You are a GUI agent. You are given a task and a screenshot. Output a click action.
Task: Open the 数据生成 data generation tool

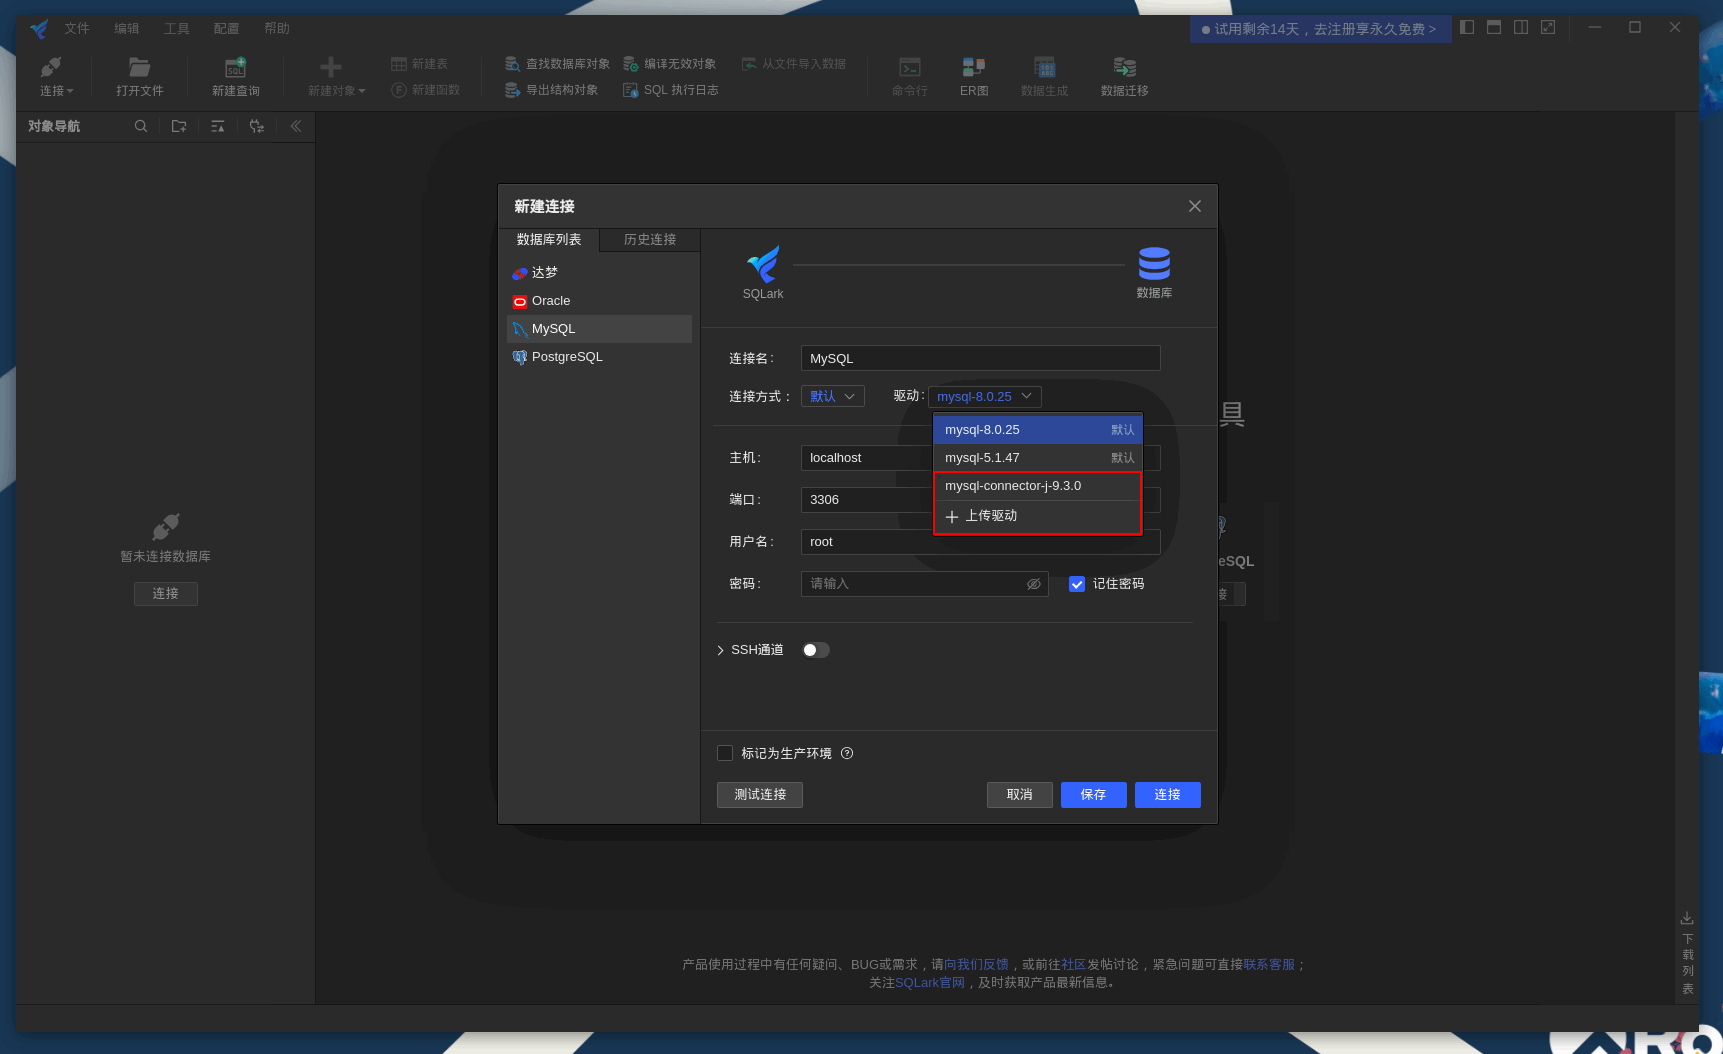coord(1044,76)
